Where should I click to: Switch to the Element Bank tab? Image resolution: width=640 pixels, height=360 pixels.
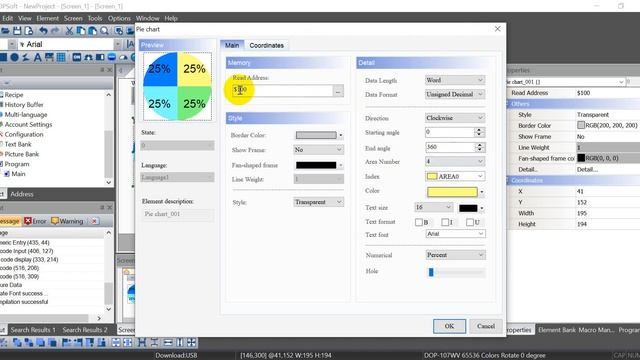click(556, 330)
